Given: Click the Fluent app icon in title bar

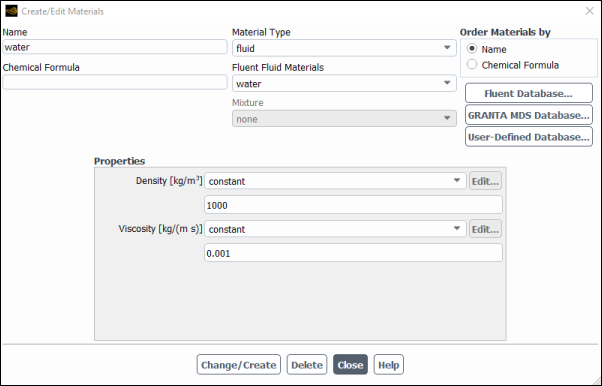Looking at the screenshot, I should click(11, 11).
